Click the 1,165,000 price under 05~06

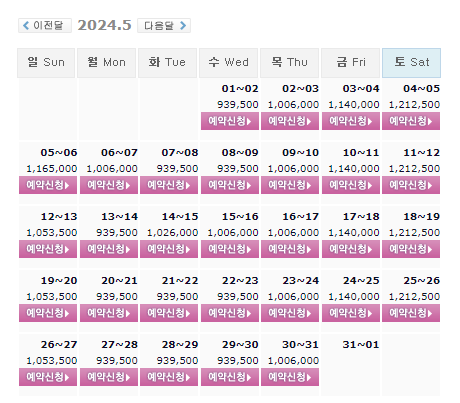(x=52, y=169)
